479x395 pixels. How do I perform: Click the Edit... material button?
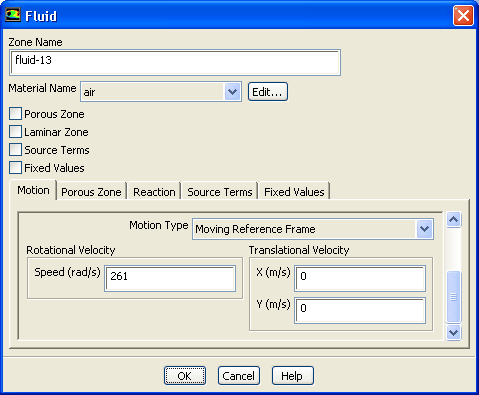click(268, 92)
